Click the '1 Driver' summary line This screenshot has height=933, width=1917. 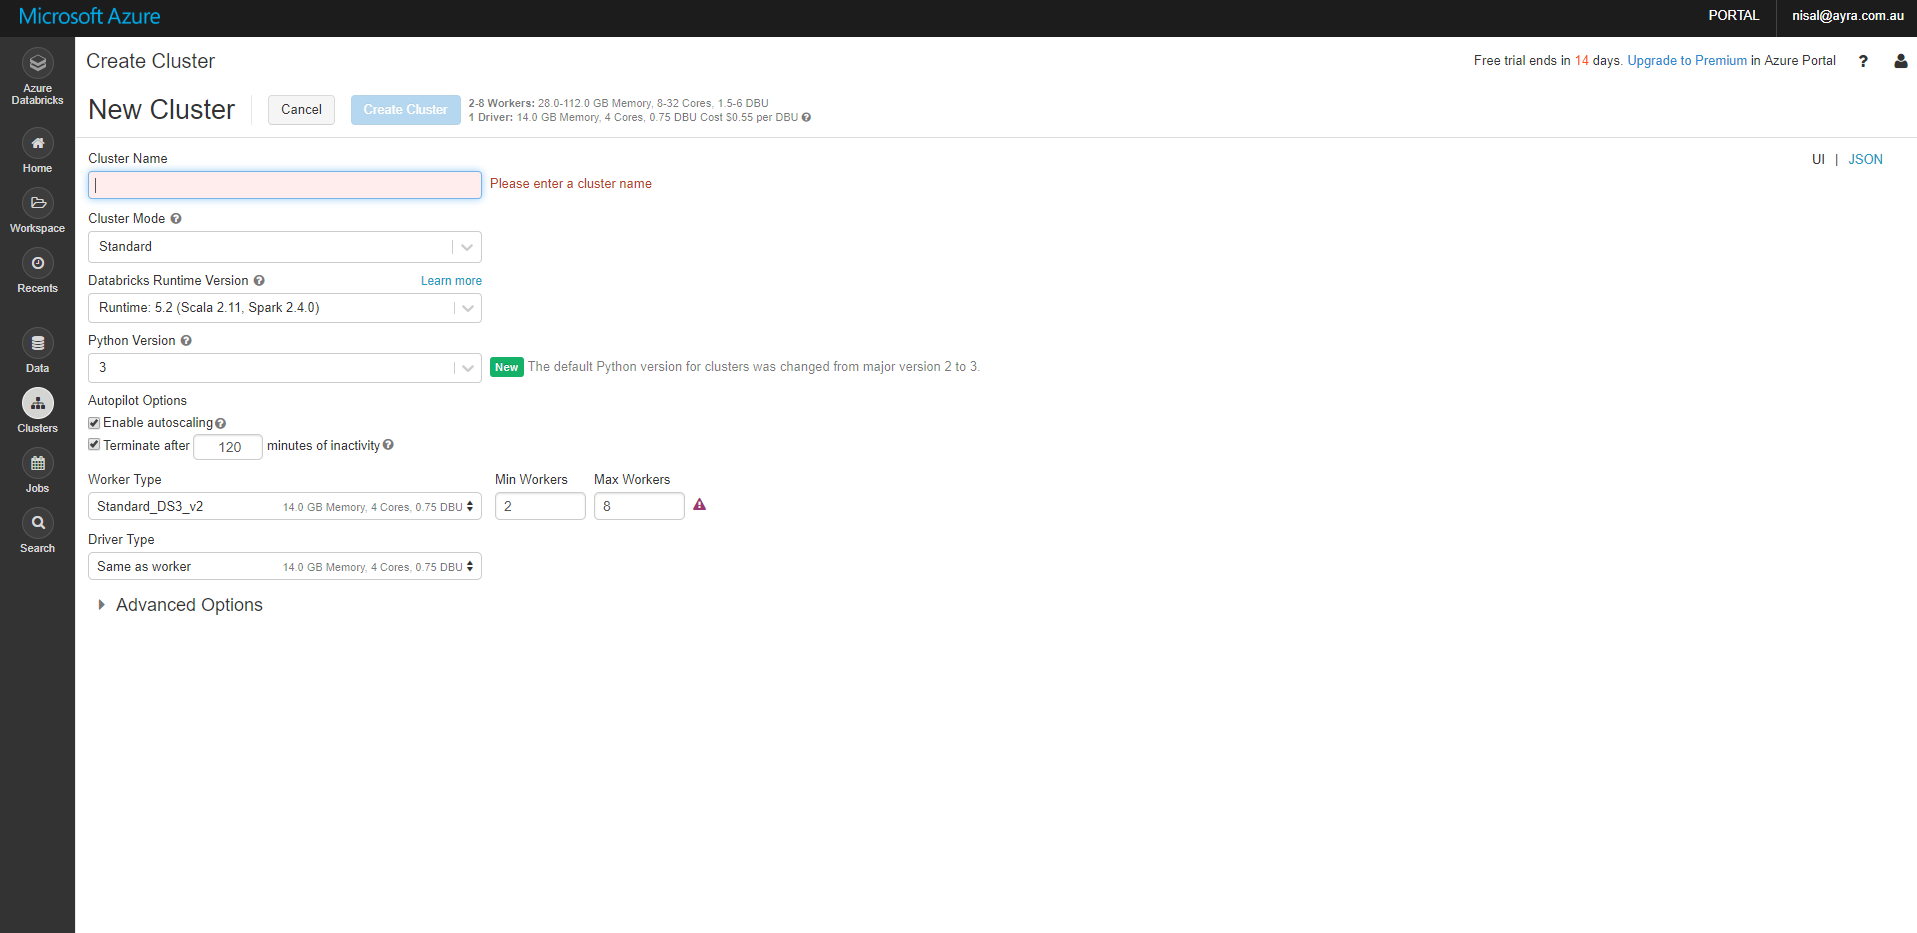634,118
